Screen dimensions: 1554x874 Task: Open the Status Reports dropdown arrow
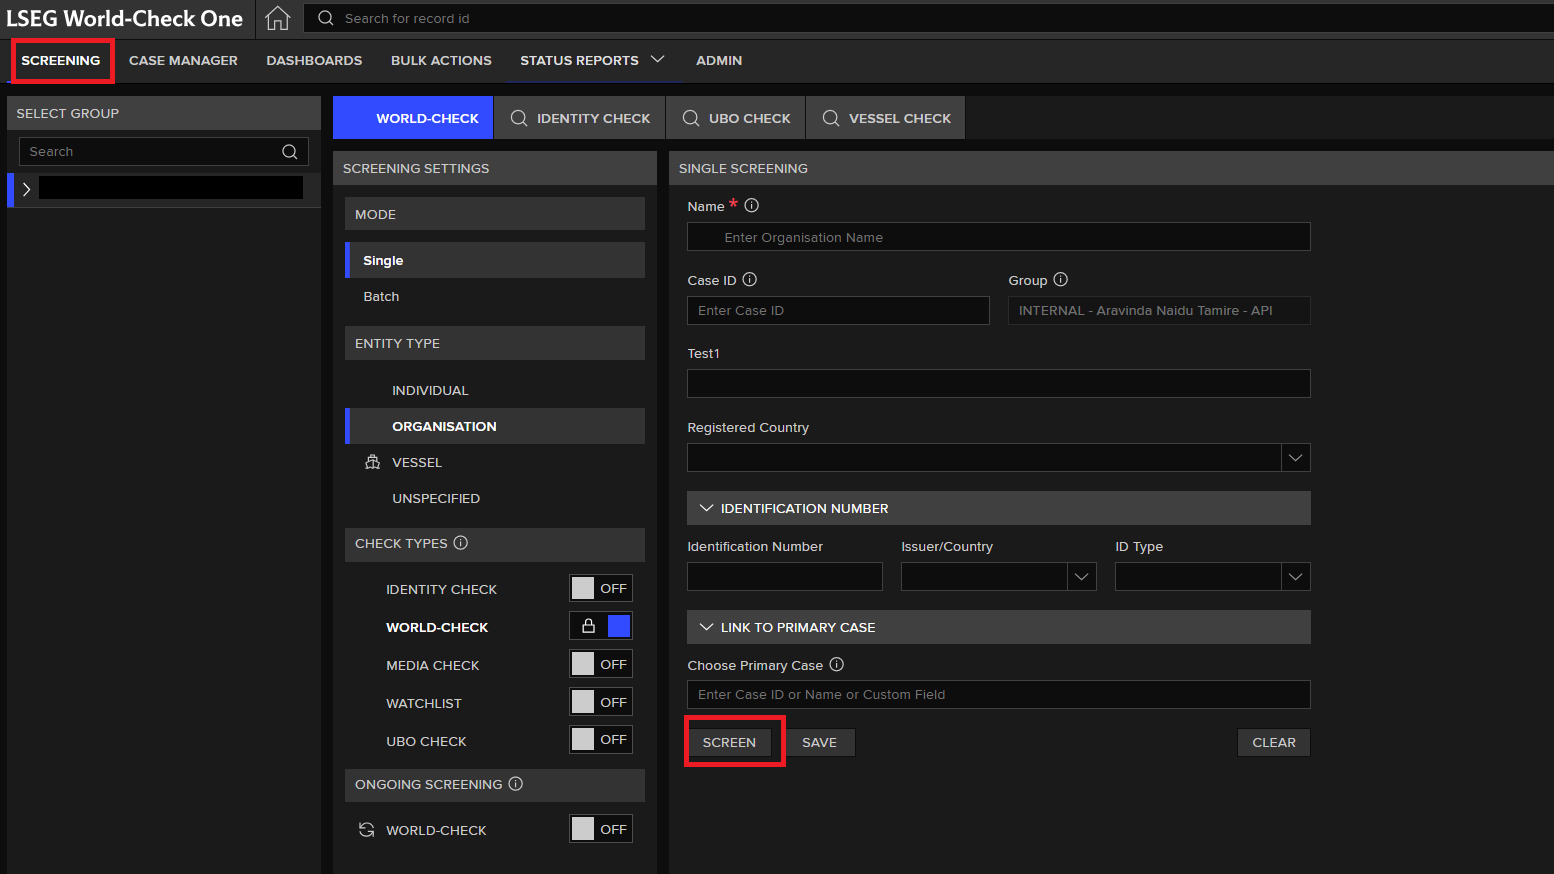click(658, 60)
